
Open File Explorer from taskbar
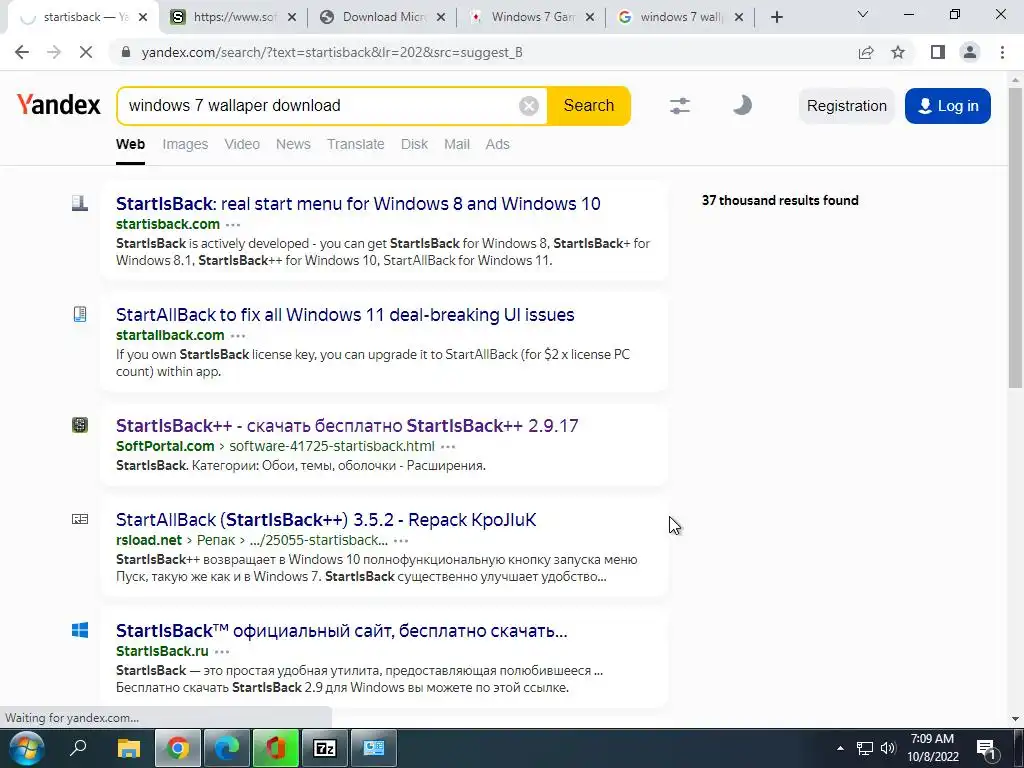click(x=129, y=748)
